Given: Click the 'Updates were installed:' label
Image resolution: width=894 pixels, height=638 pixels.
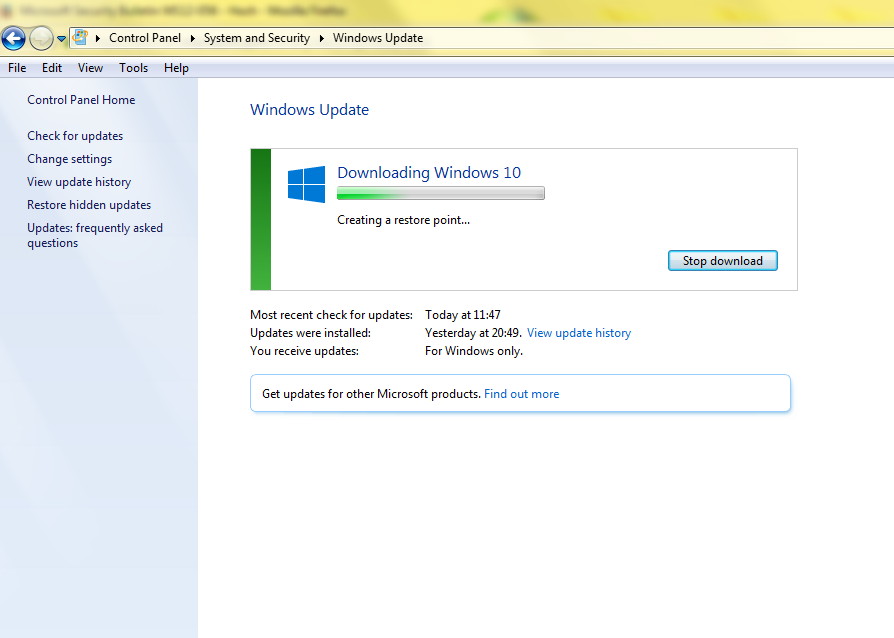Looking at the screenshot, I should (x=310, y=333).
